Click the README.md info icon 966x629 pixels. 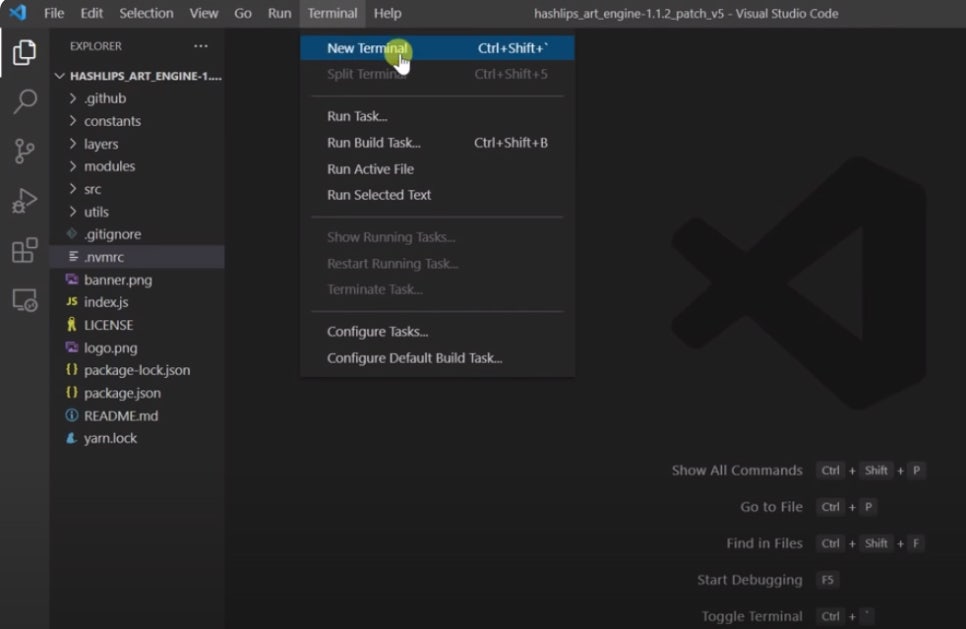coord(71,415)
